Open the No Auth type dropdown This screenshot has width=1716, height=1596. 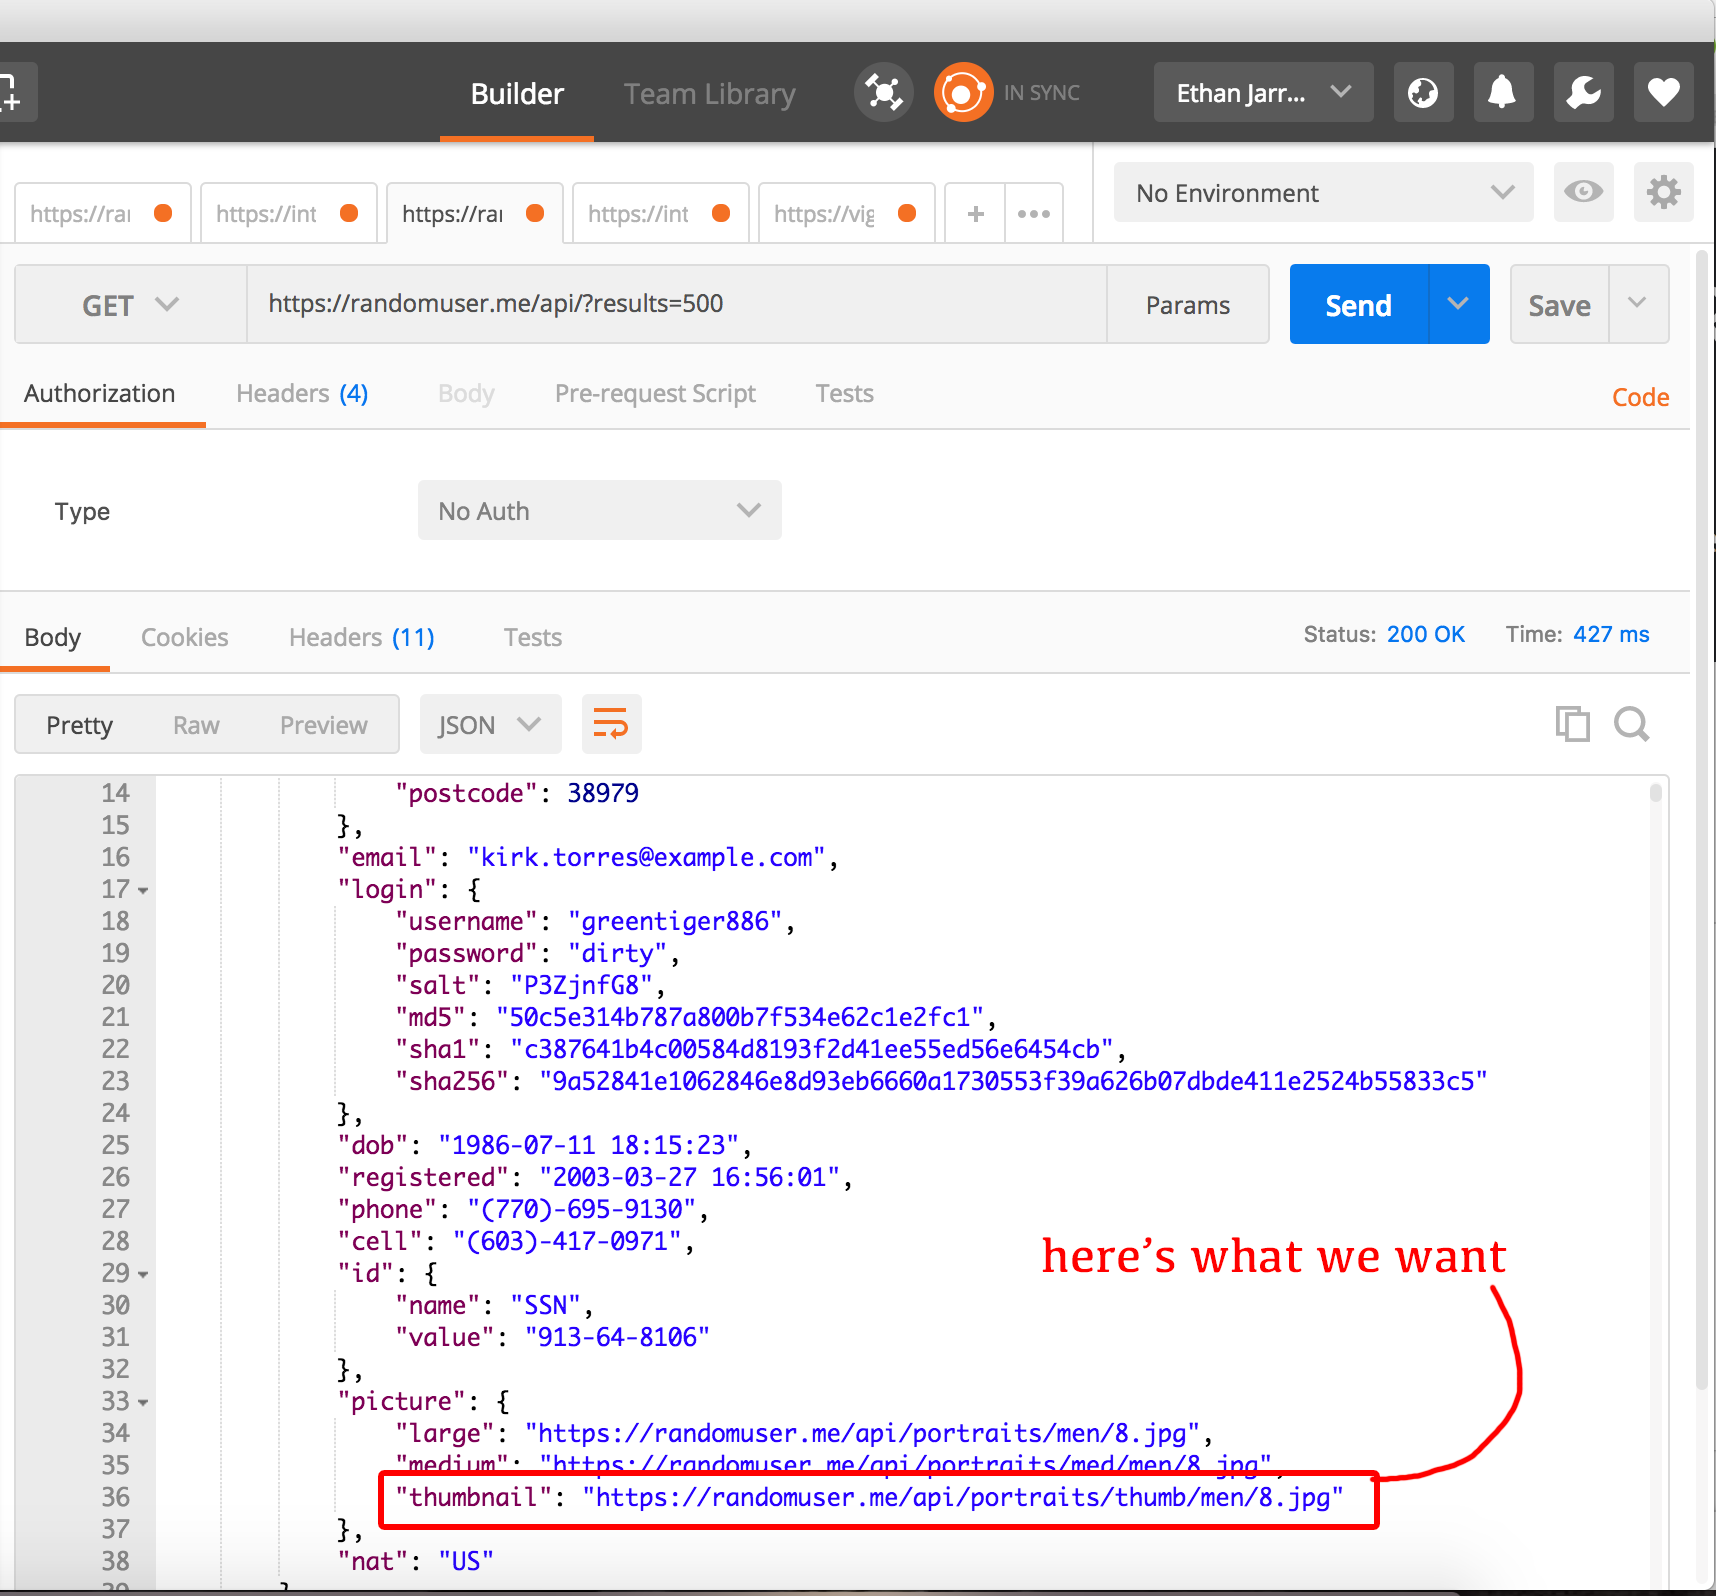[x=599, y=510]
